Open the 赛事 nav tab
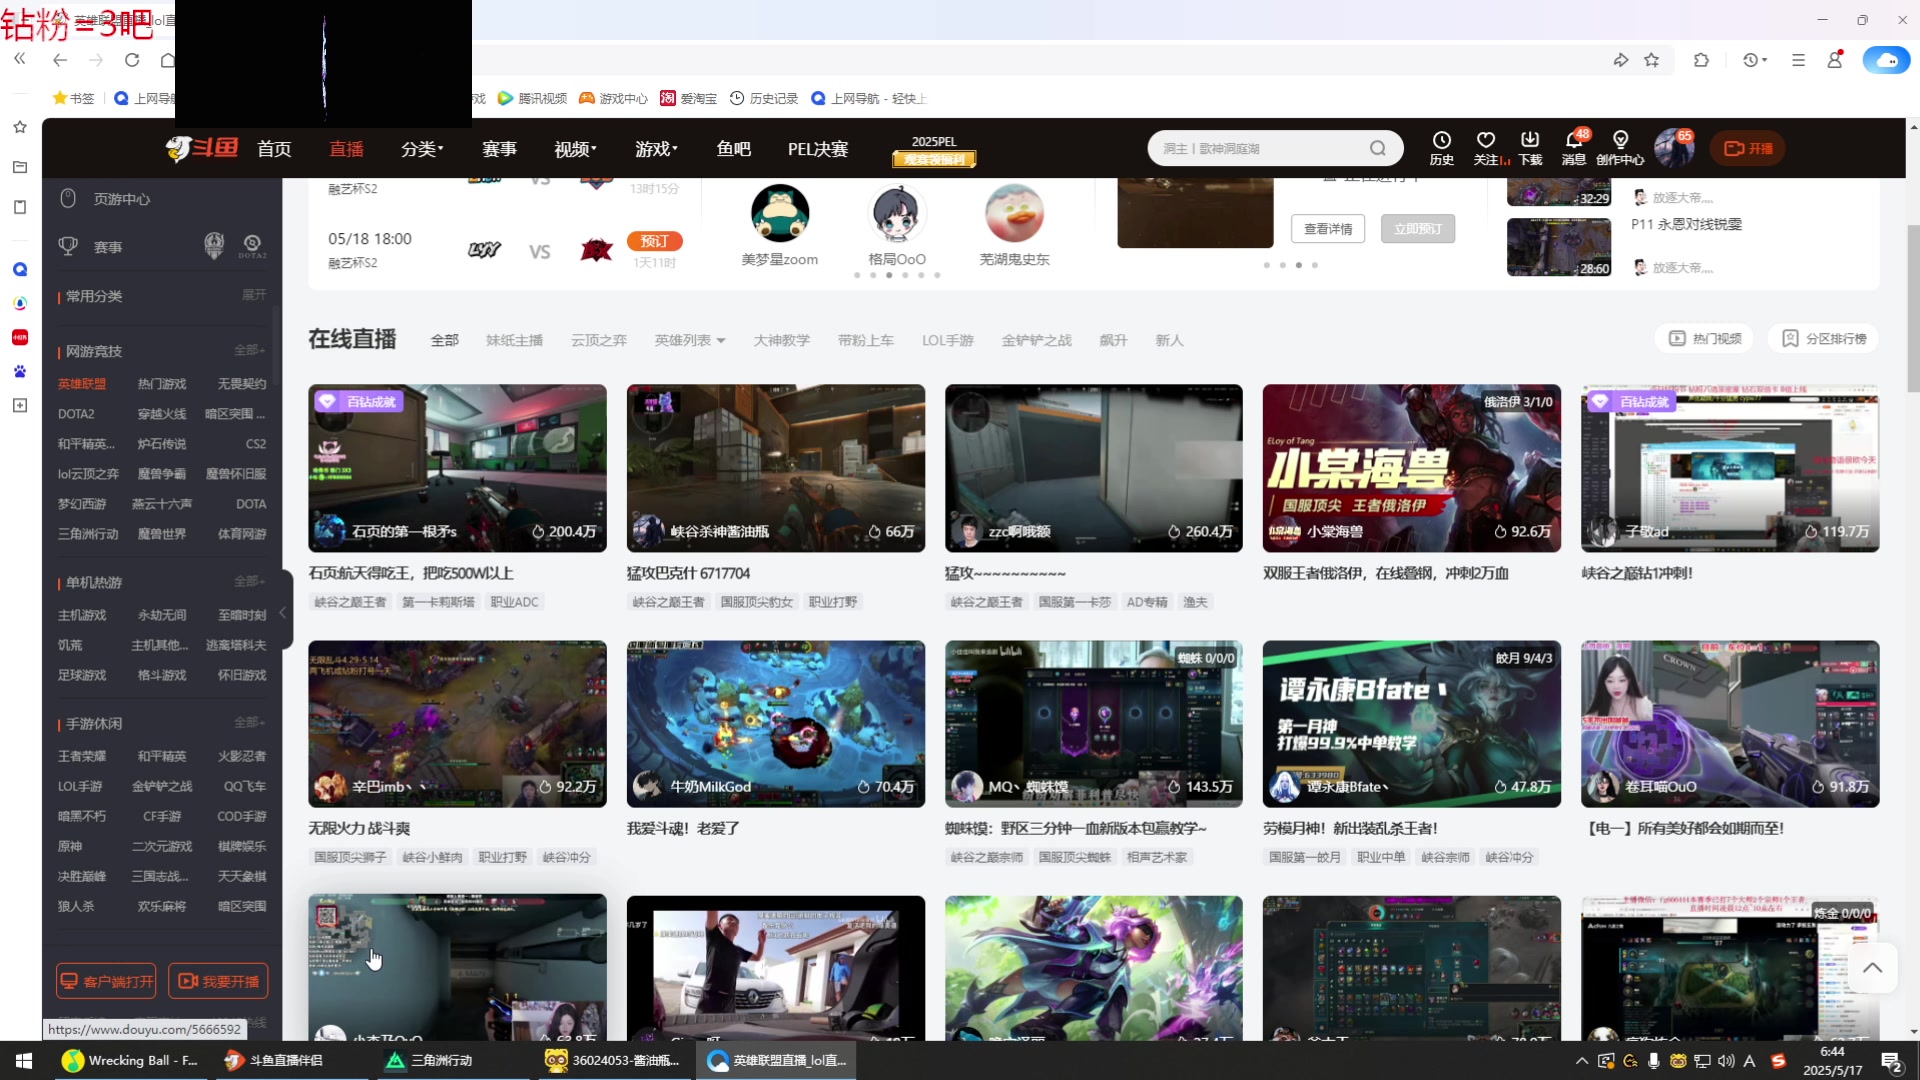 coord(499,149)
